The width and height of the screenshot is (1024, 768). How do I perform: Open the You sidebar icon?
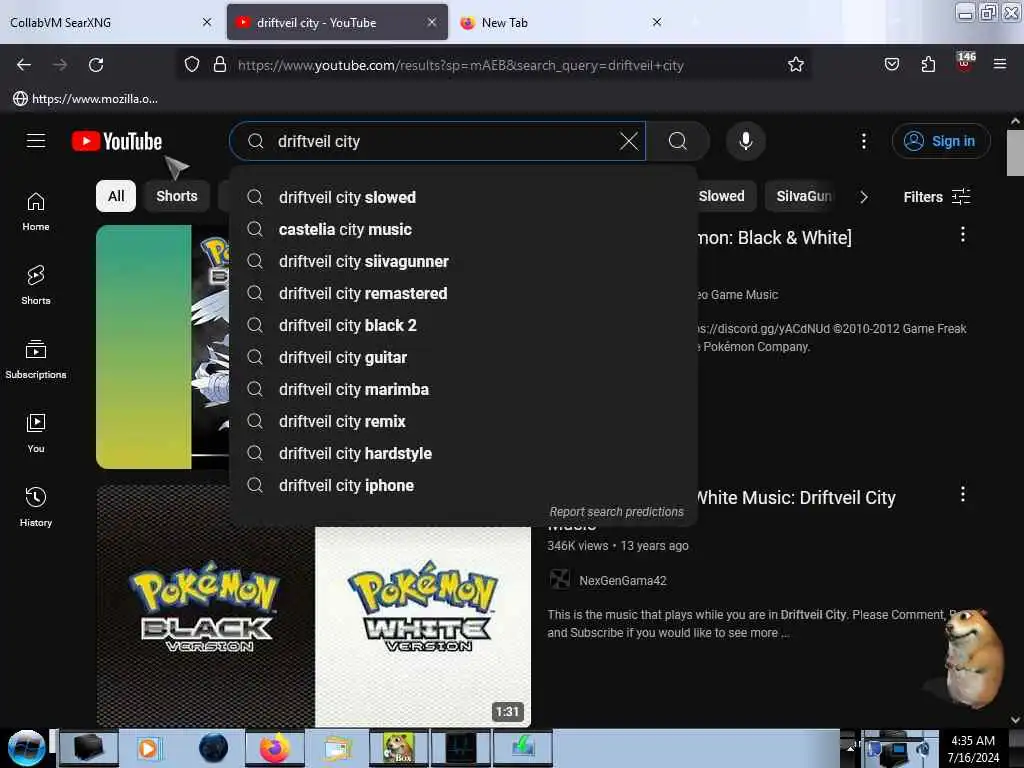[x=36, y=433]
